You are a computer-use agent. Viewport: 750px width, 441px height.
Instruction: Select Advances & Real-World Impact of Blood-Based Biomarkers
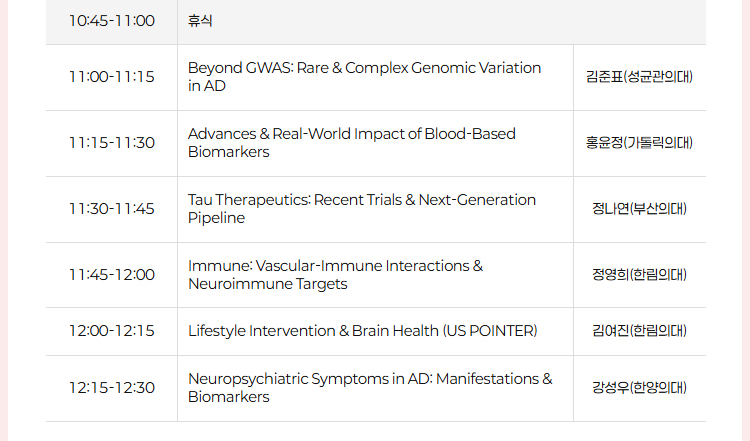point(352,143)
